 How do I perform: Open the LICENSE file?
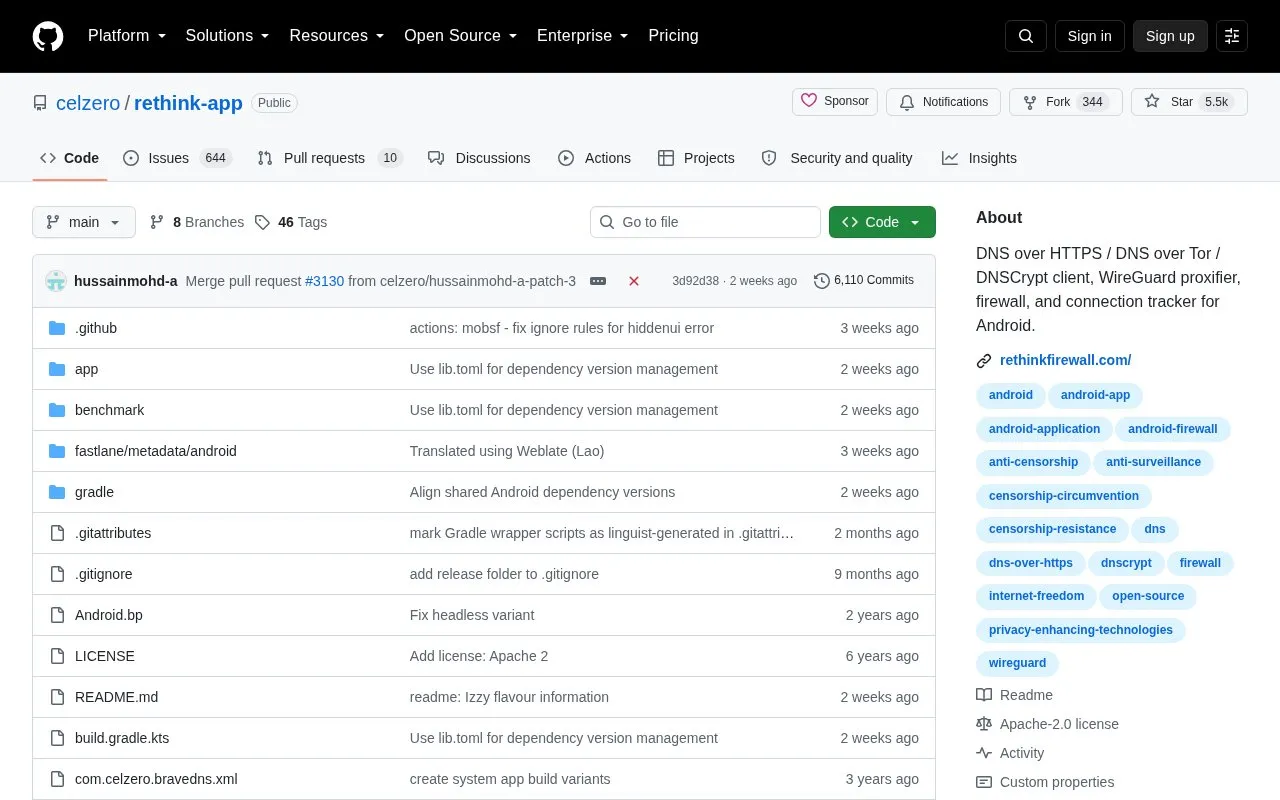click(105, 656)
